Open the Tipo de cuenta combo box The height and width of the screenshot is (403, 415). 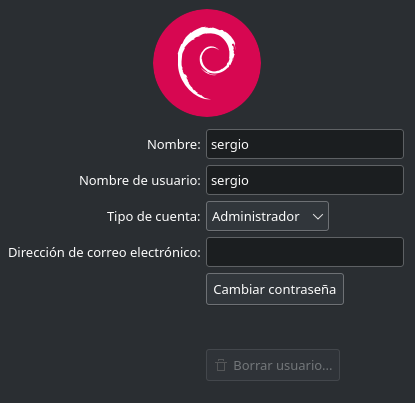pos(267,216)
